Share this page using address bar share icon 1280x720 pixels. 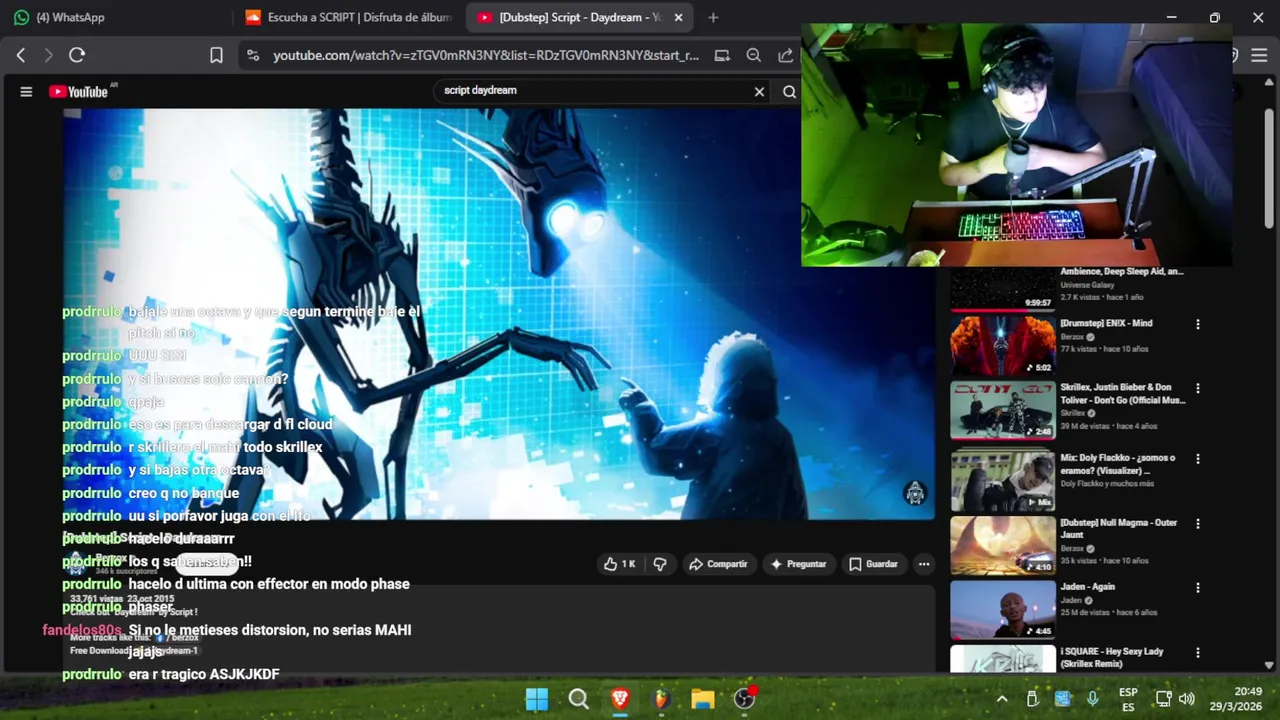(x=786, y=55)
